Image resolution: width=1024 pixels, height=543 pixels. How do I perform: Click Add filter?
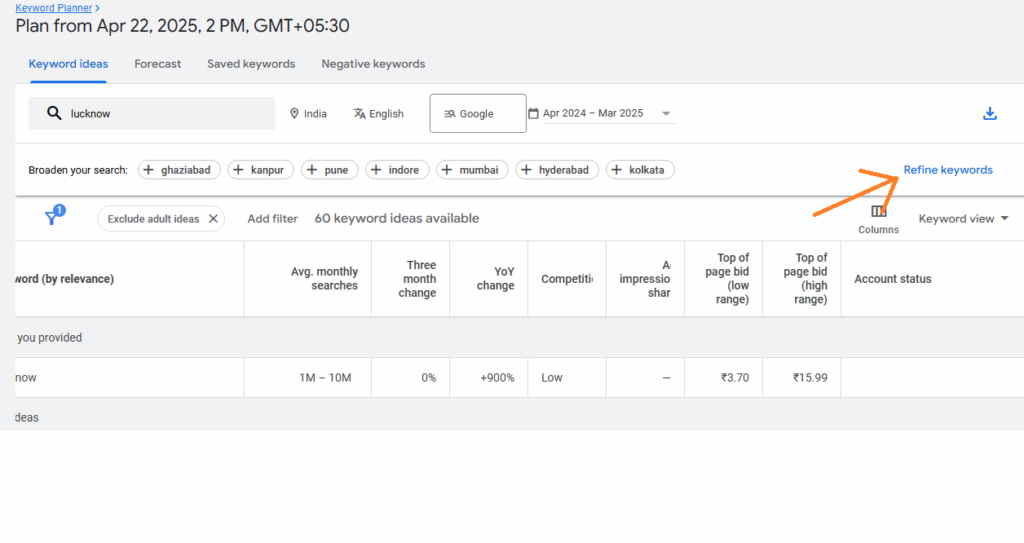(x=272, y=219)
